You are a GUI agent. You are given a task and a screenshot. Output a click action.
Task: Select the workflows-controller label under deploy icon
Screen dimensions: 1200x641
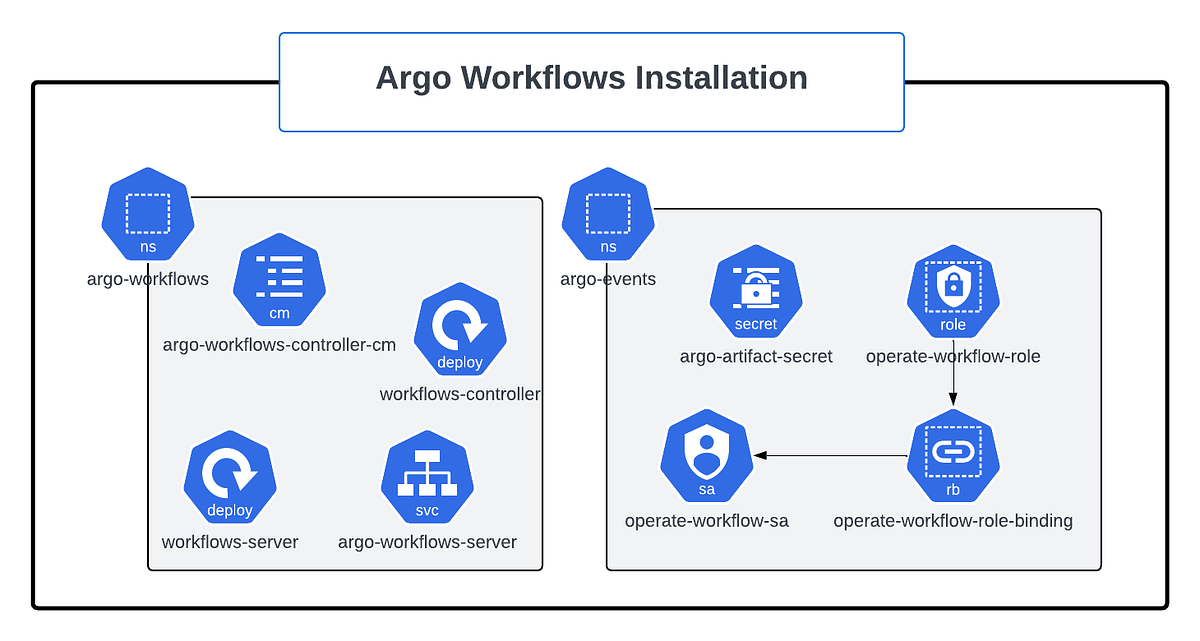coord(460,394)
